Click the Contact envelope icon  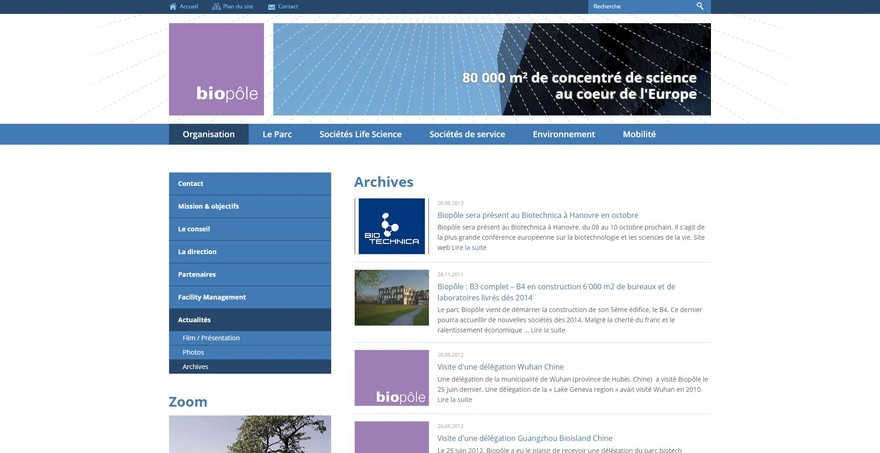tap(272, 7)
